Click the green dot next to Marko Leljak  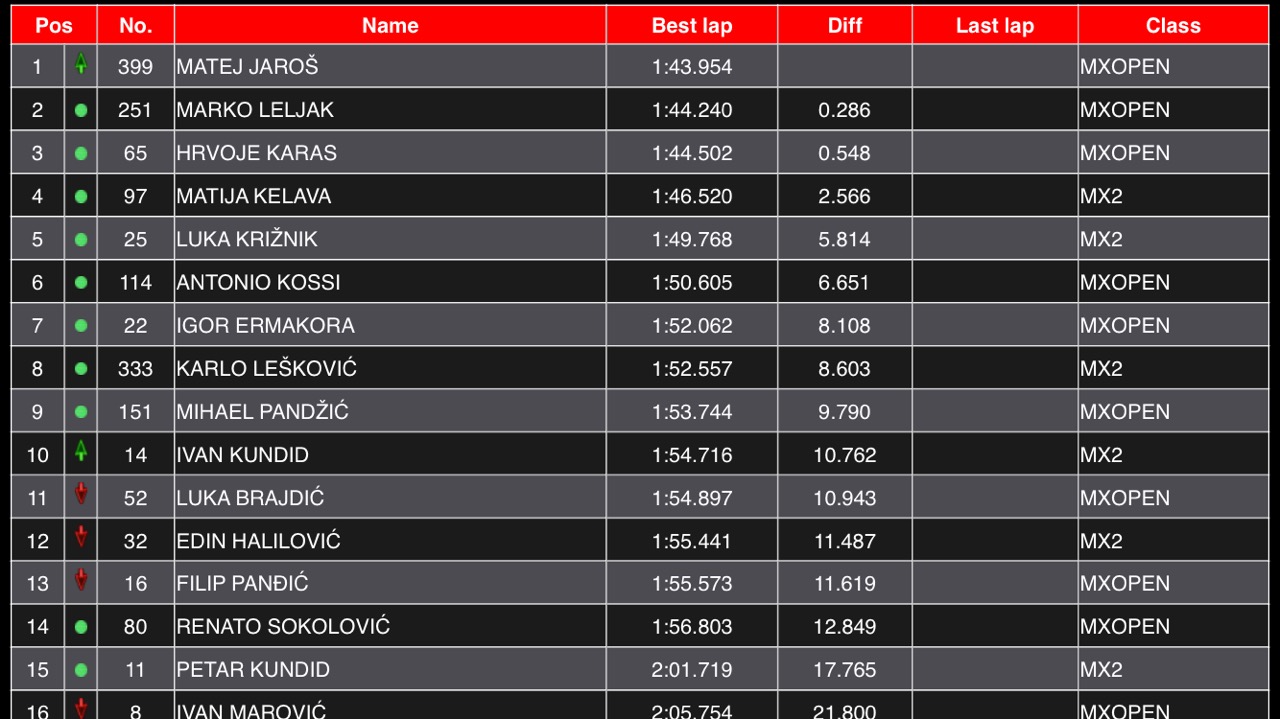click(81, 110)
